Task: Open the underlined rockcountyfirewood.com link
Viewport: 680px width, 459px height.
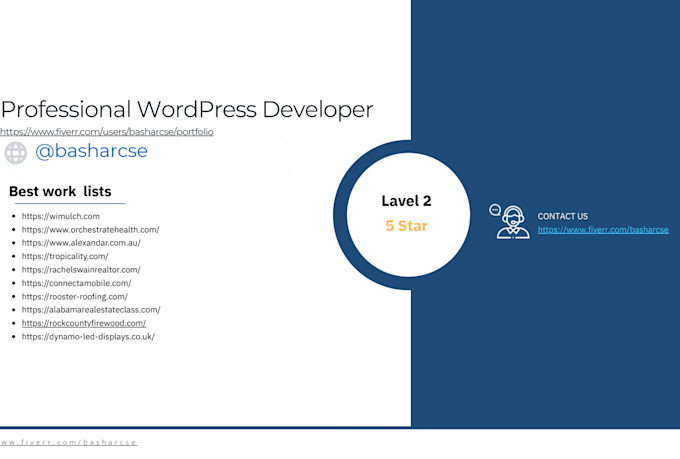Action: (84, 323)
